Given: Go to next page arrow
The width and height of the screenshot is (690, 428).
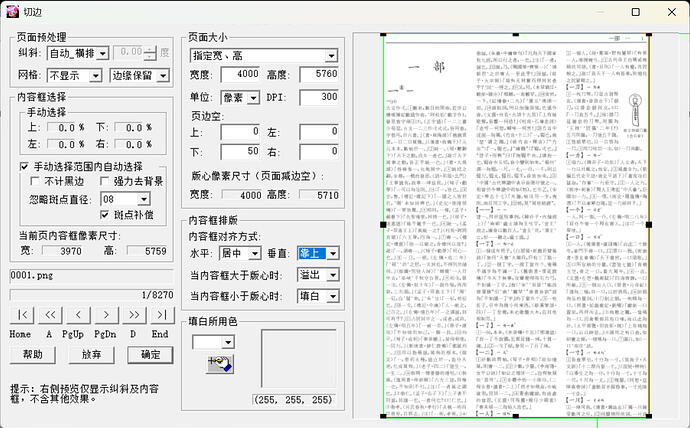Looking at the screenshot, I should [106, 315].
